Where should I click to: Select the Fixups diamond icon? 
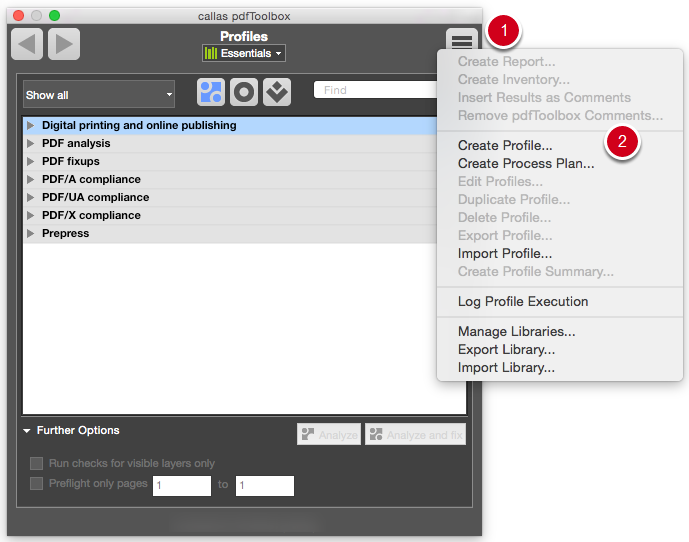[277, 92]
